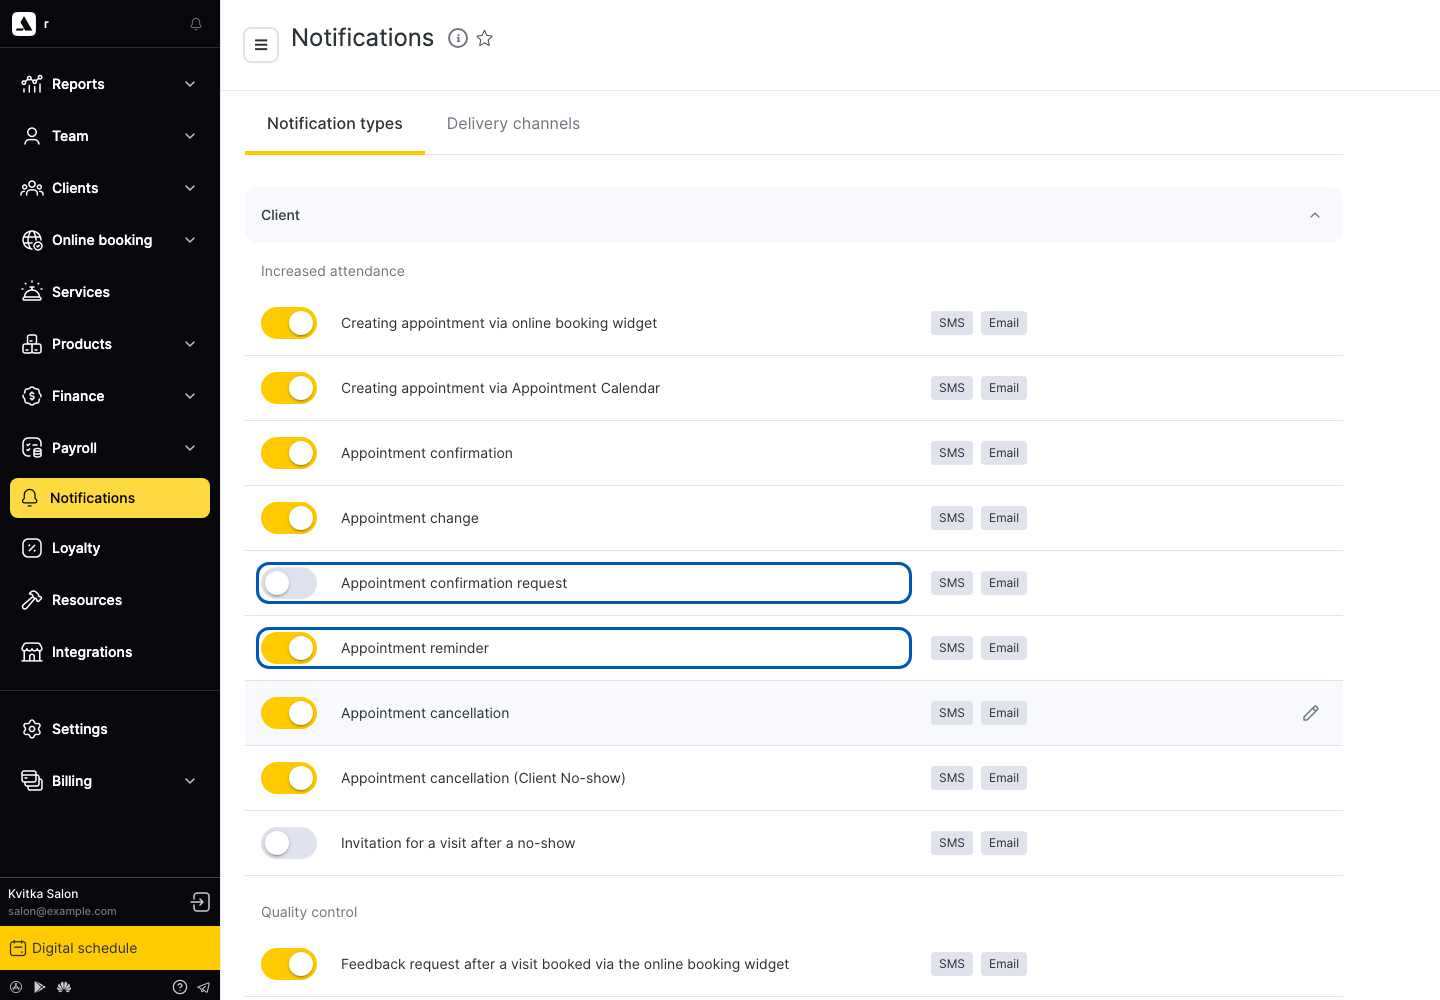Click the SMS tag for Appointment change
Screen dimensions: 1440x1000
[x=952, y=518]
